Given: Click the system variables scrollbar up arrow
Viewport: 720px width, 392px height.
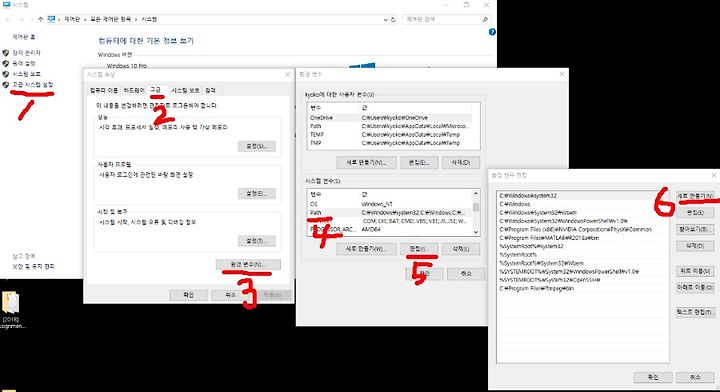Looking at the screenshot, I should [x=476, y=194].
